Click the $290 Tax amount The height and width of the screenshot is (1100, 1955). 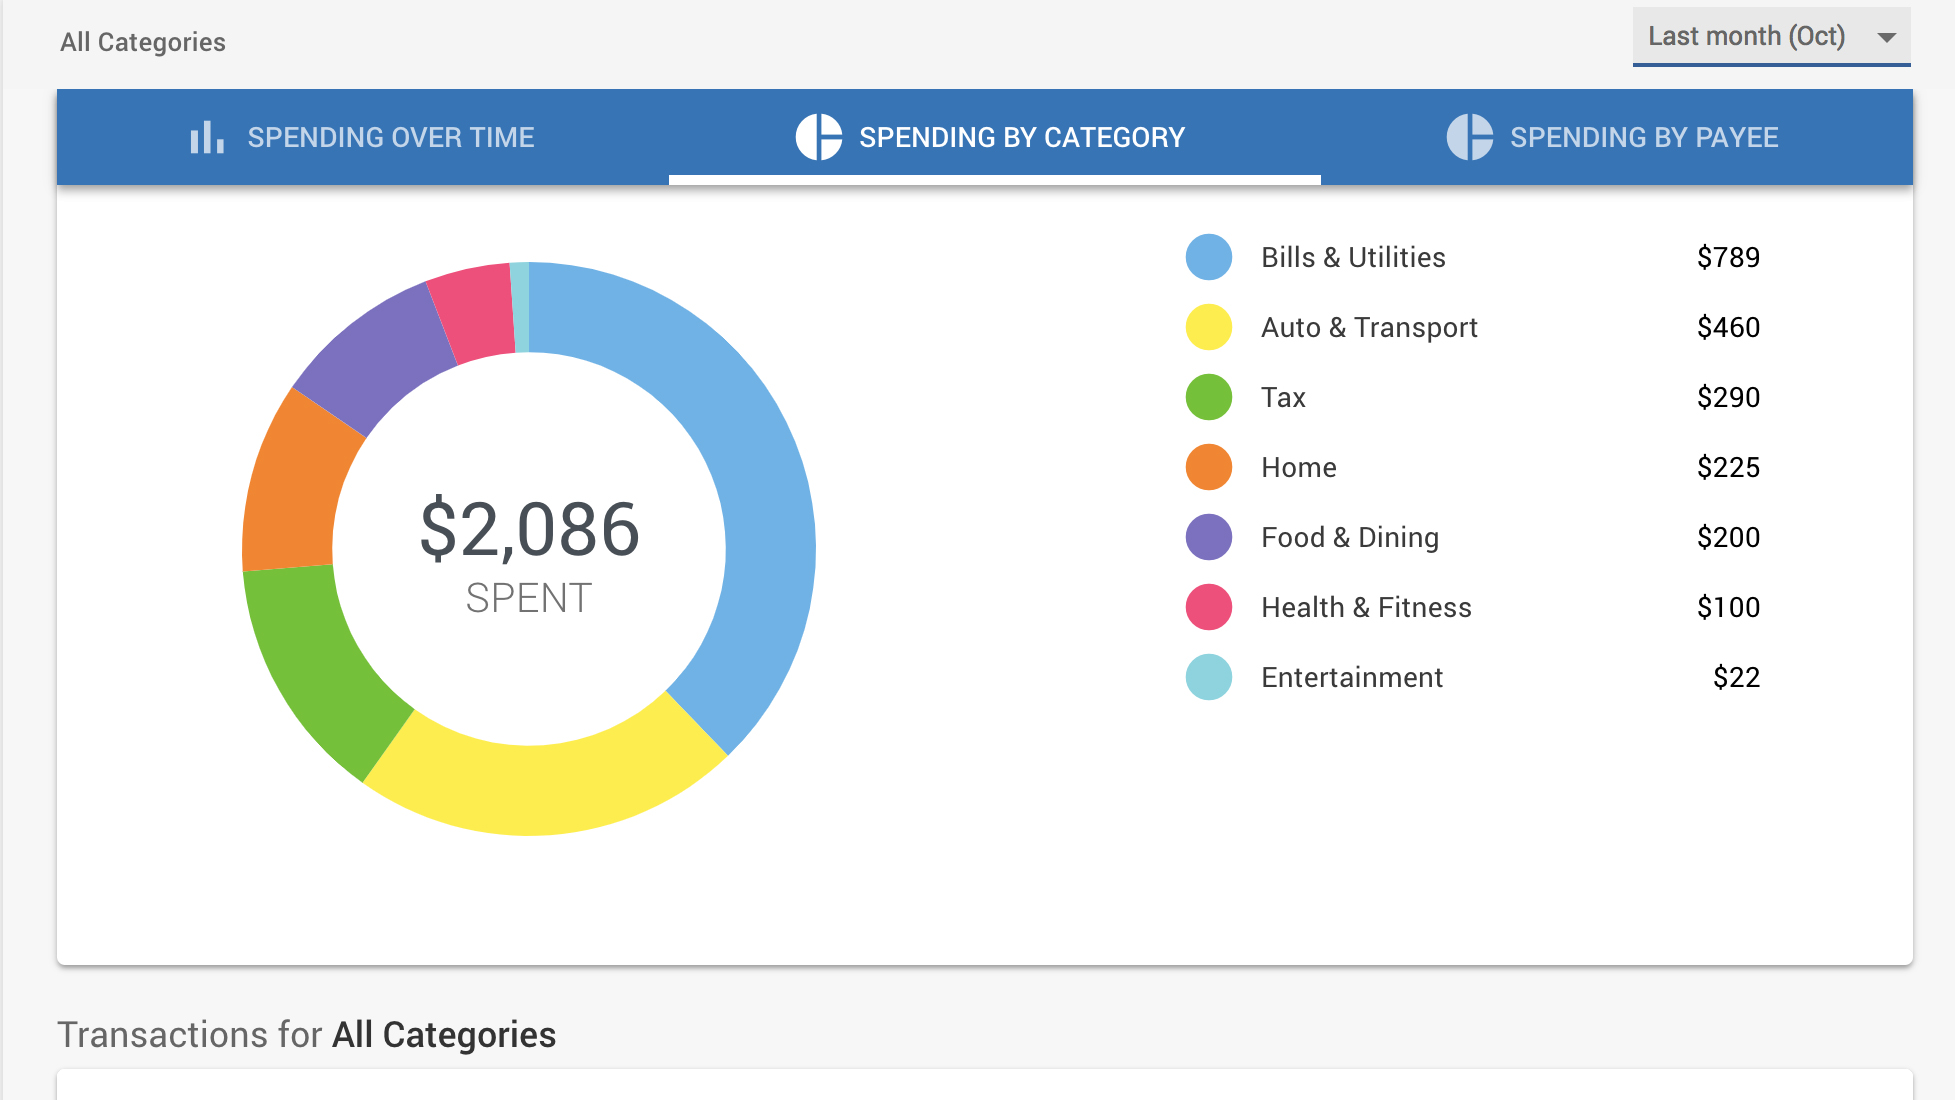(x=1728, y=398)
